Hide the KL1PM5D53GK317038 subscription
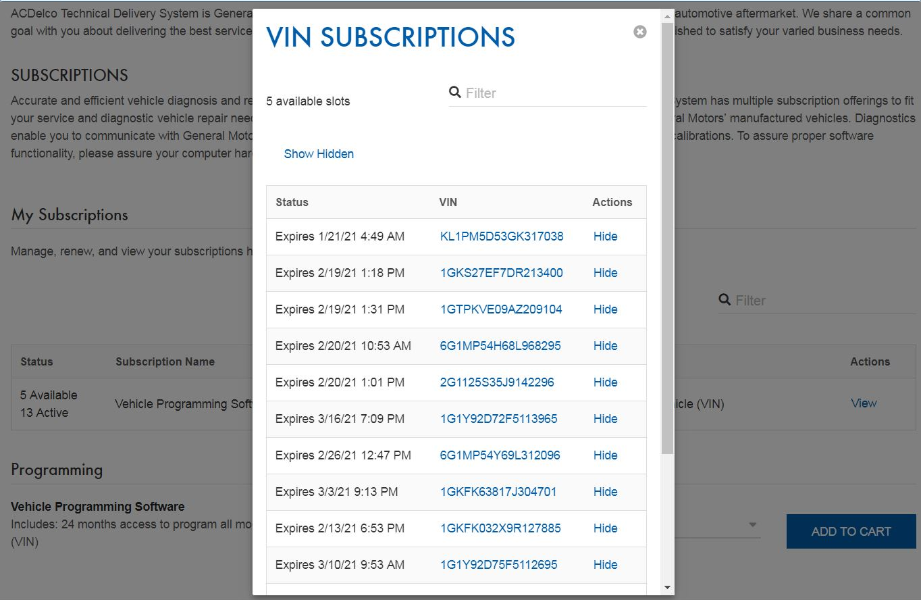The height and width of the screenshot is (600, 922). (605, 237)
